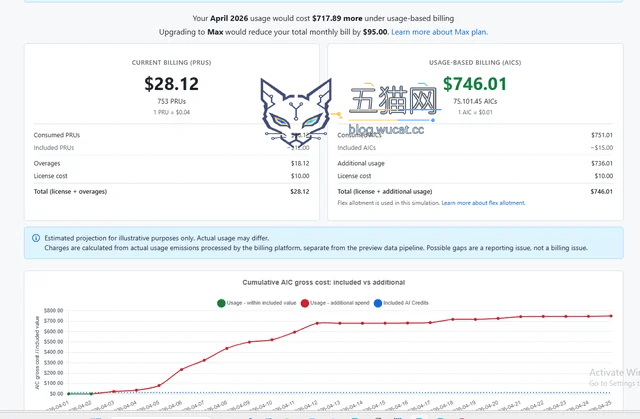The width and height of the screenshot is (640, 419).
Task: Click $746.01 in the 'Total (license + additional usage)' row
Action: [x=601, y=191]
